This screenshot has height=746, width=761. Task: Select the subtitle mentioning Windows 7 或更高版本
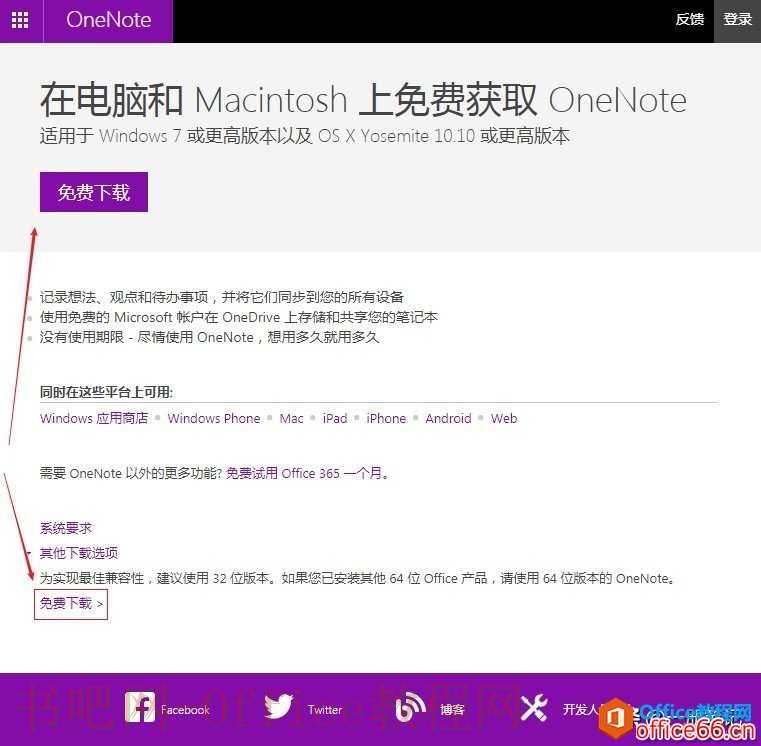[305, 136]
